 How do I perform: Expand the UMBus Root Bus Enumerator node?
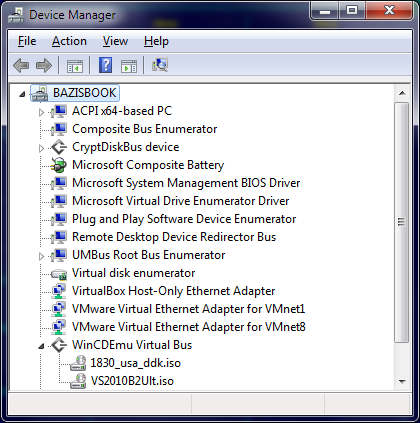[41, 256]
